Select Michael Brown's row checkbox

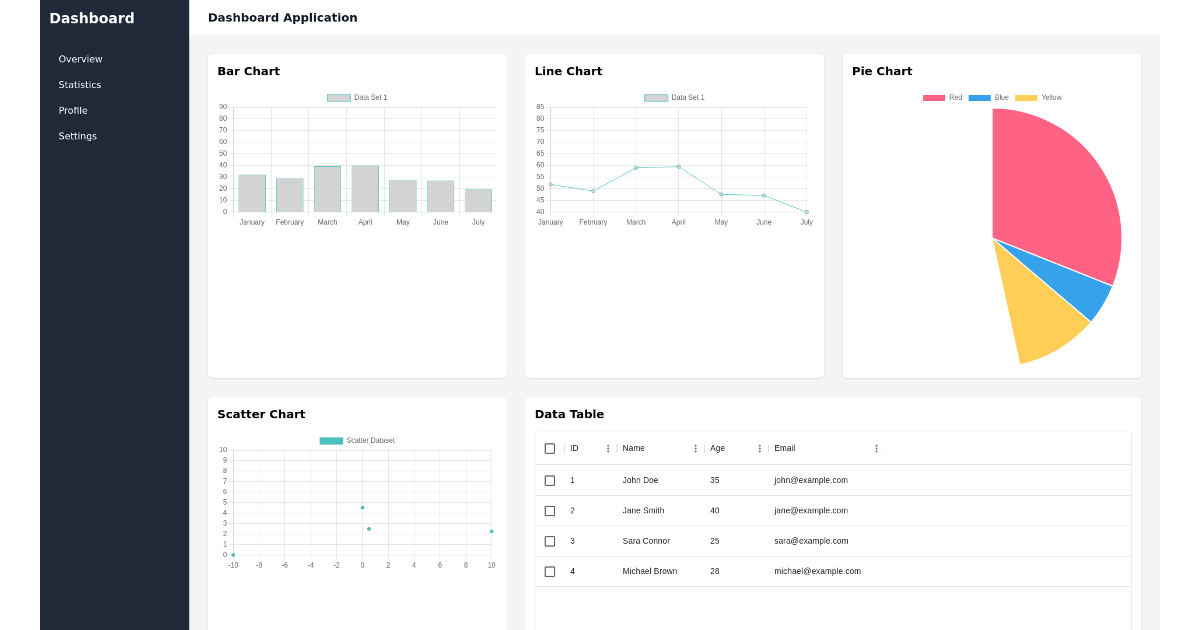click(550, 571)
